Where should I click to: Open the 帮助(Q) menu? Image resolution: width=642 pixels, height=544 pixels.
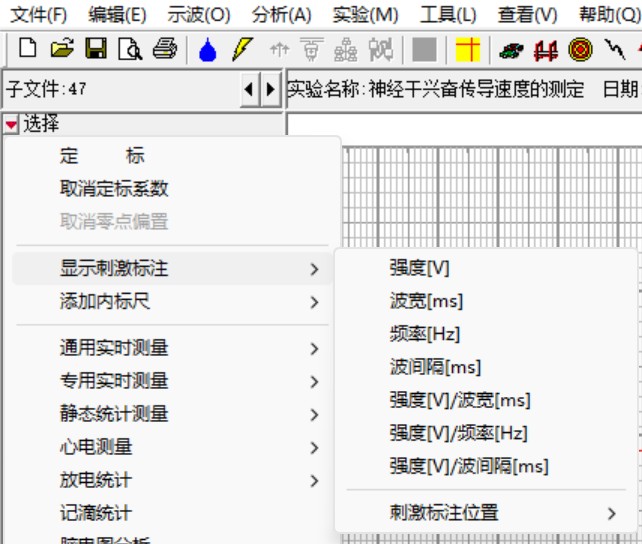610,15
